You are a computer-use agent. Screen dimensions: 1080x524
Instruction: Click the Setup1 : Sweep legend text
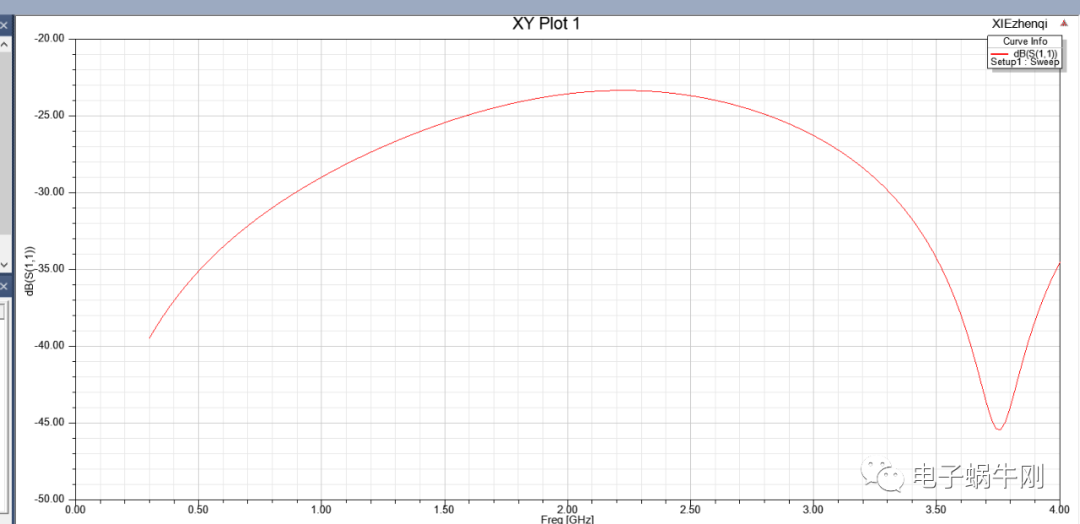tap(1024, 62)
